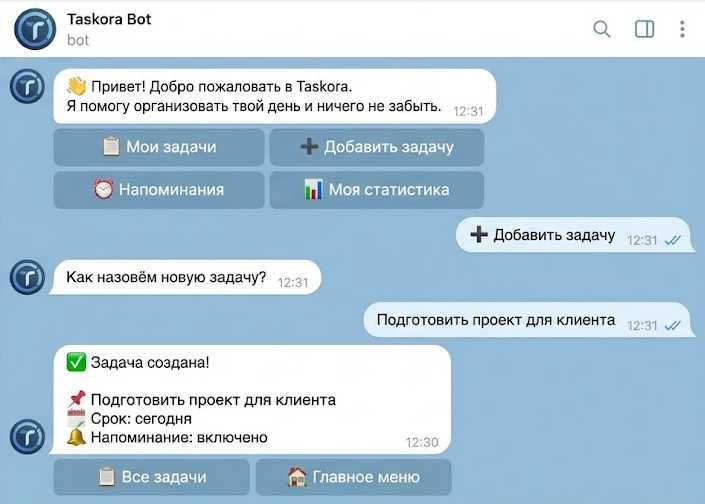
Task: Open Taskora Bot profile avatar in header
Action: [35, 29]
